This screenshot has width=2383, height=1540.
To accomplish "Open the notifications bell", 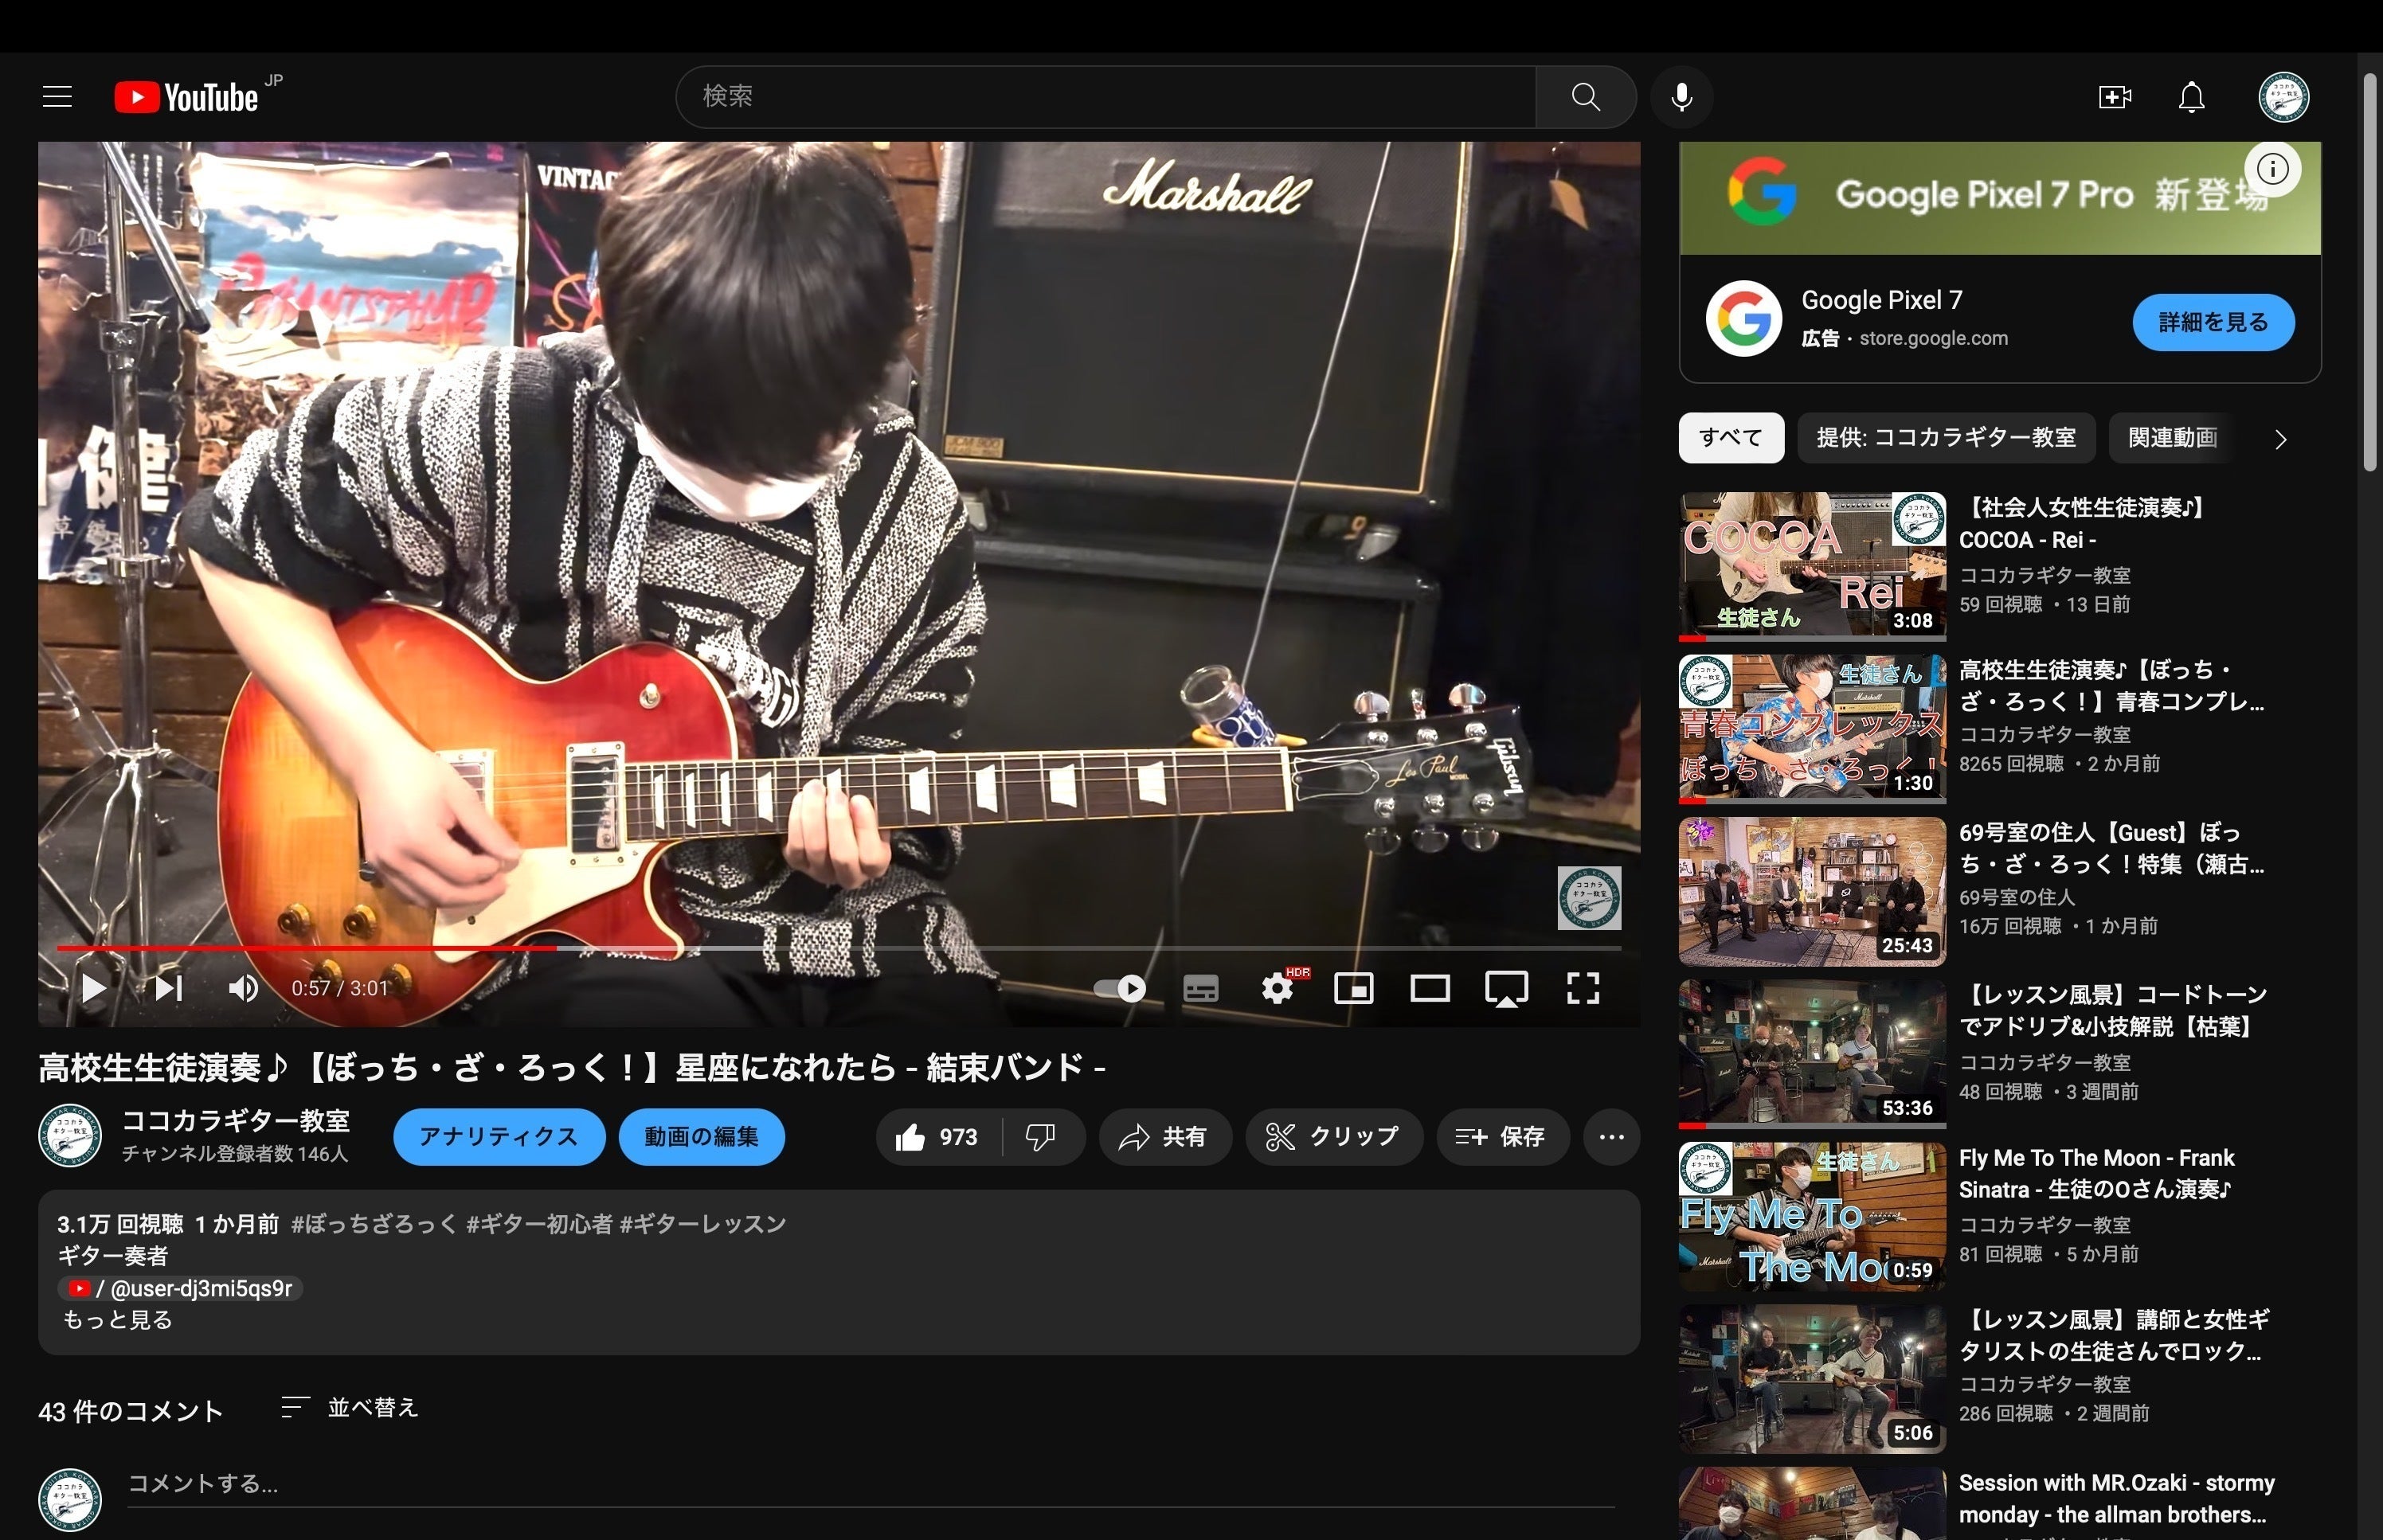I will point(2191,97).
